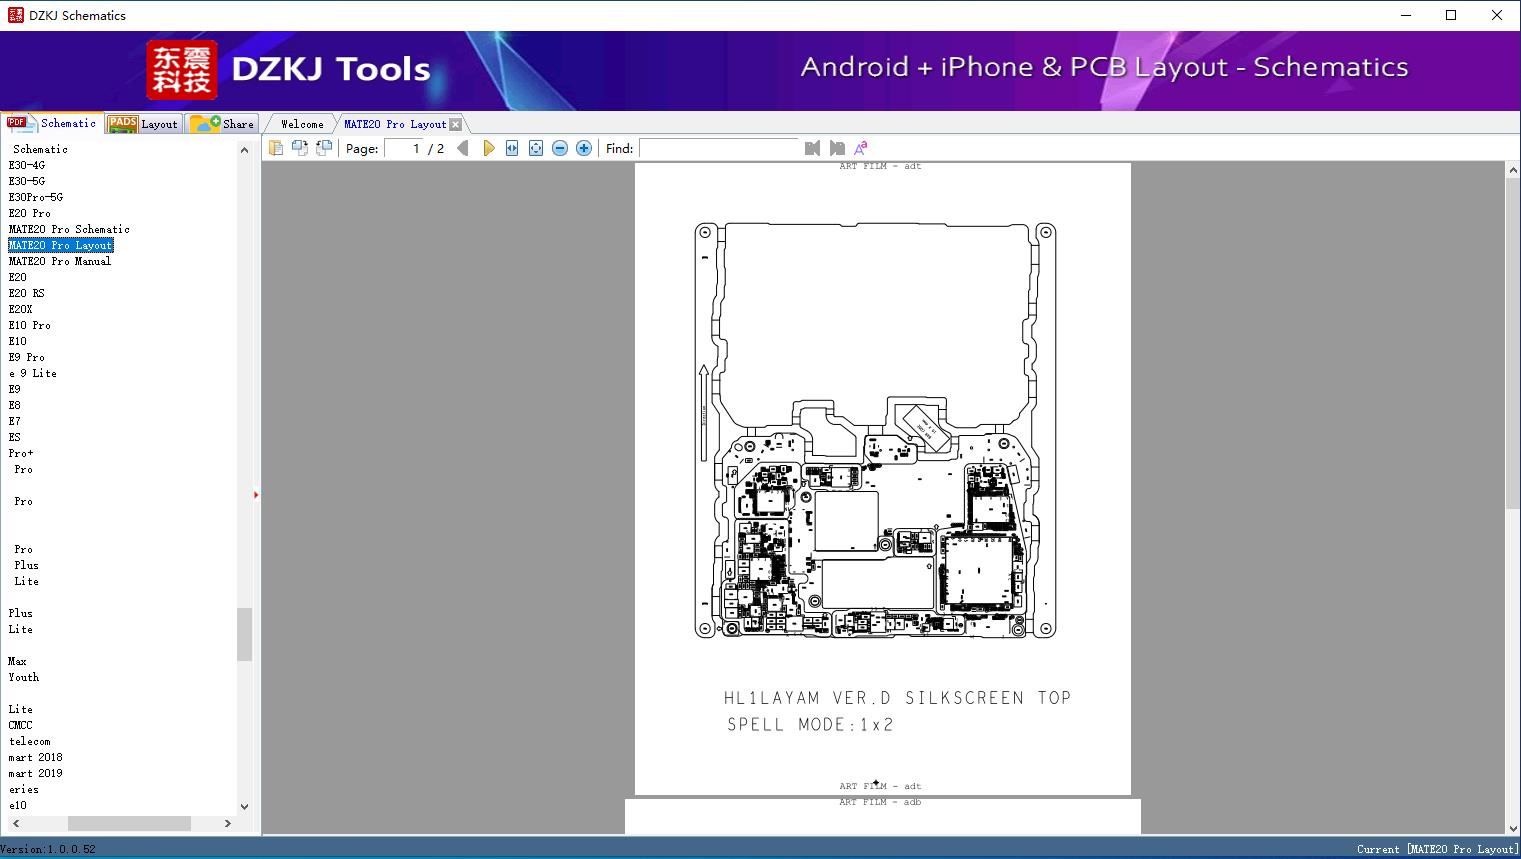The height and width of the screenshot is (859, 1521).
Task: Click the version text in status bar
Action: (48, 849)
